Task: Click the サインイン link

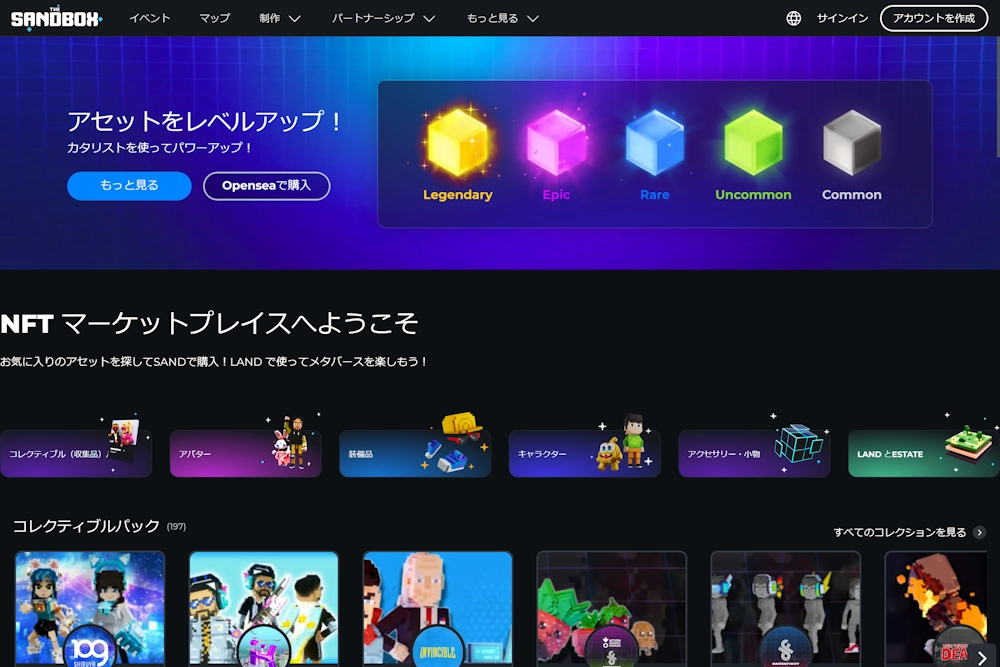Action: click(842, 18)
